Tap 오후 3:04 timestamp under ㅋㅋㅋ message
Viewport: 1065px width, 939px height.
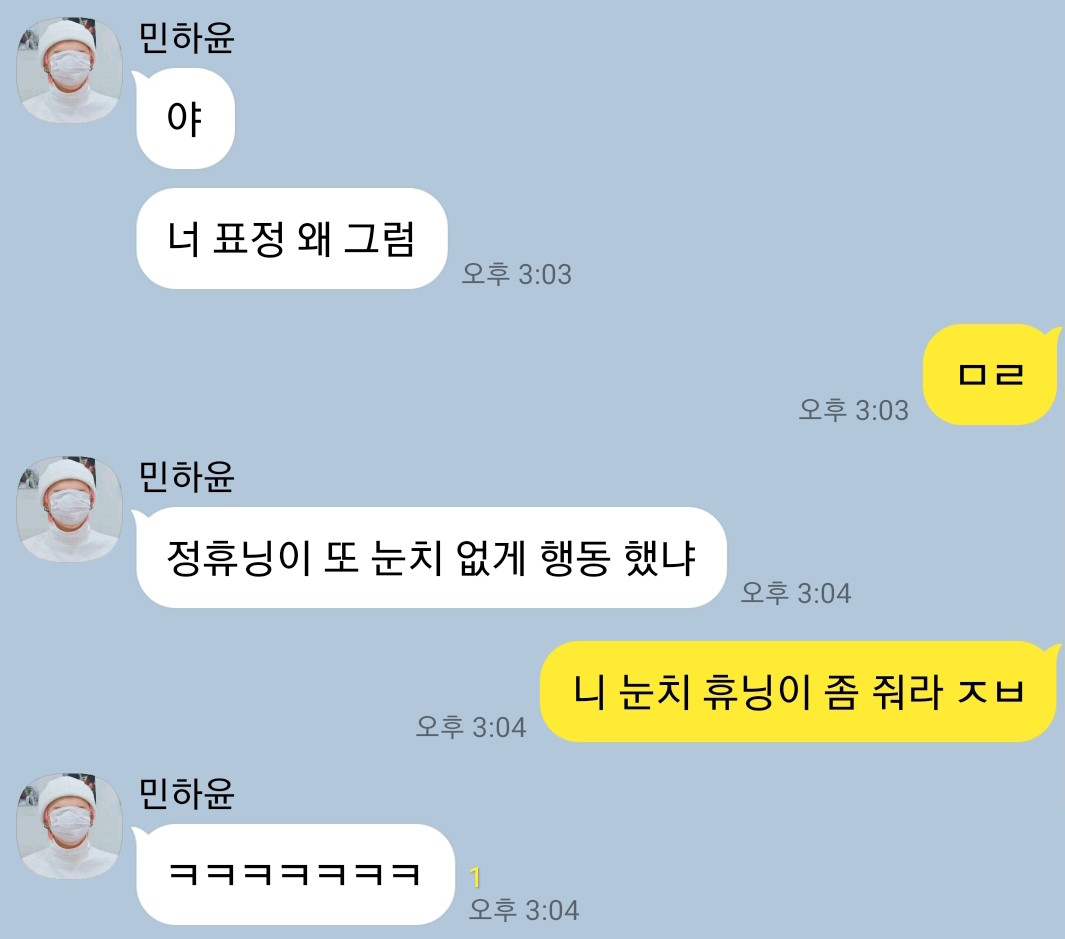click(524, 910)
